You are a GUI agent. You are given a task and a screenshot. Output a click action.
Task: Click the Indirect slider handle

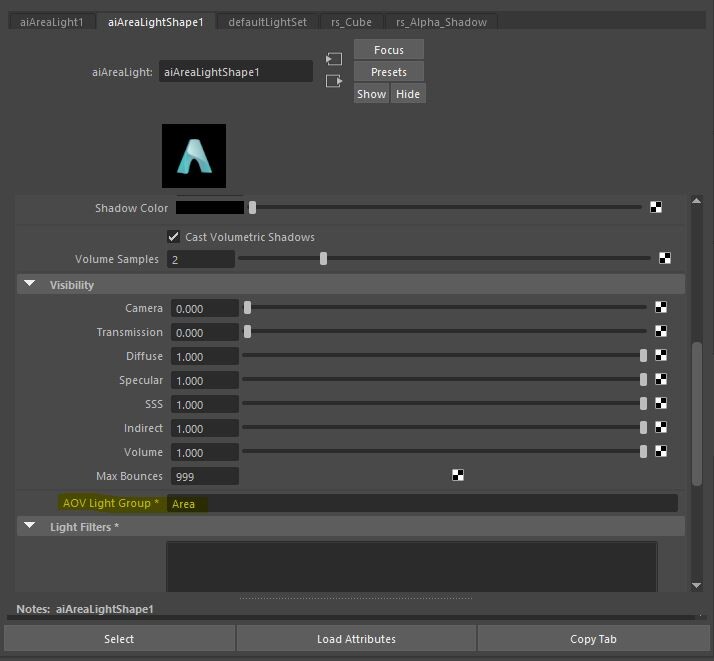pyautogui.click(x=643, y=427)
